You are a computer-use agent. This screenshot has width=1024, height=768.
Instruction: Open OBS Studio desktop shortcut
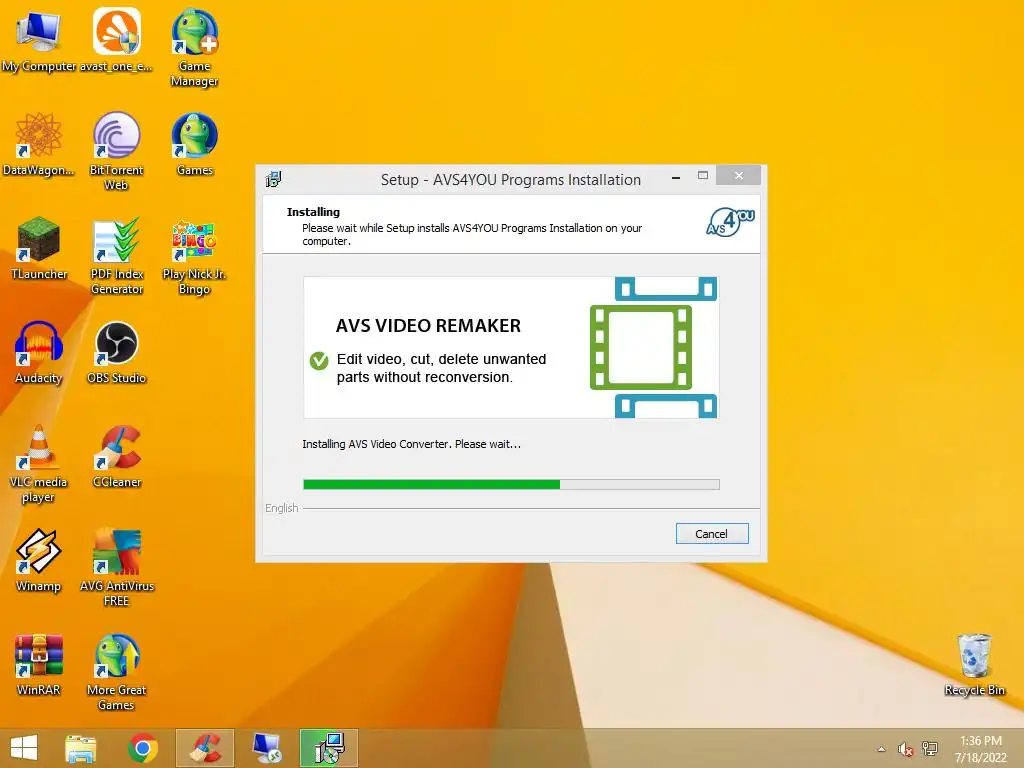(116, 352)
